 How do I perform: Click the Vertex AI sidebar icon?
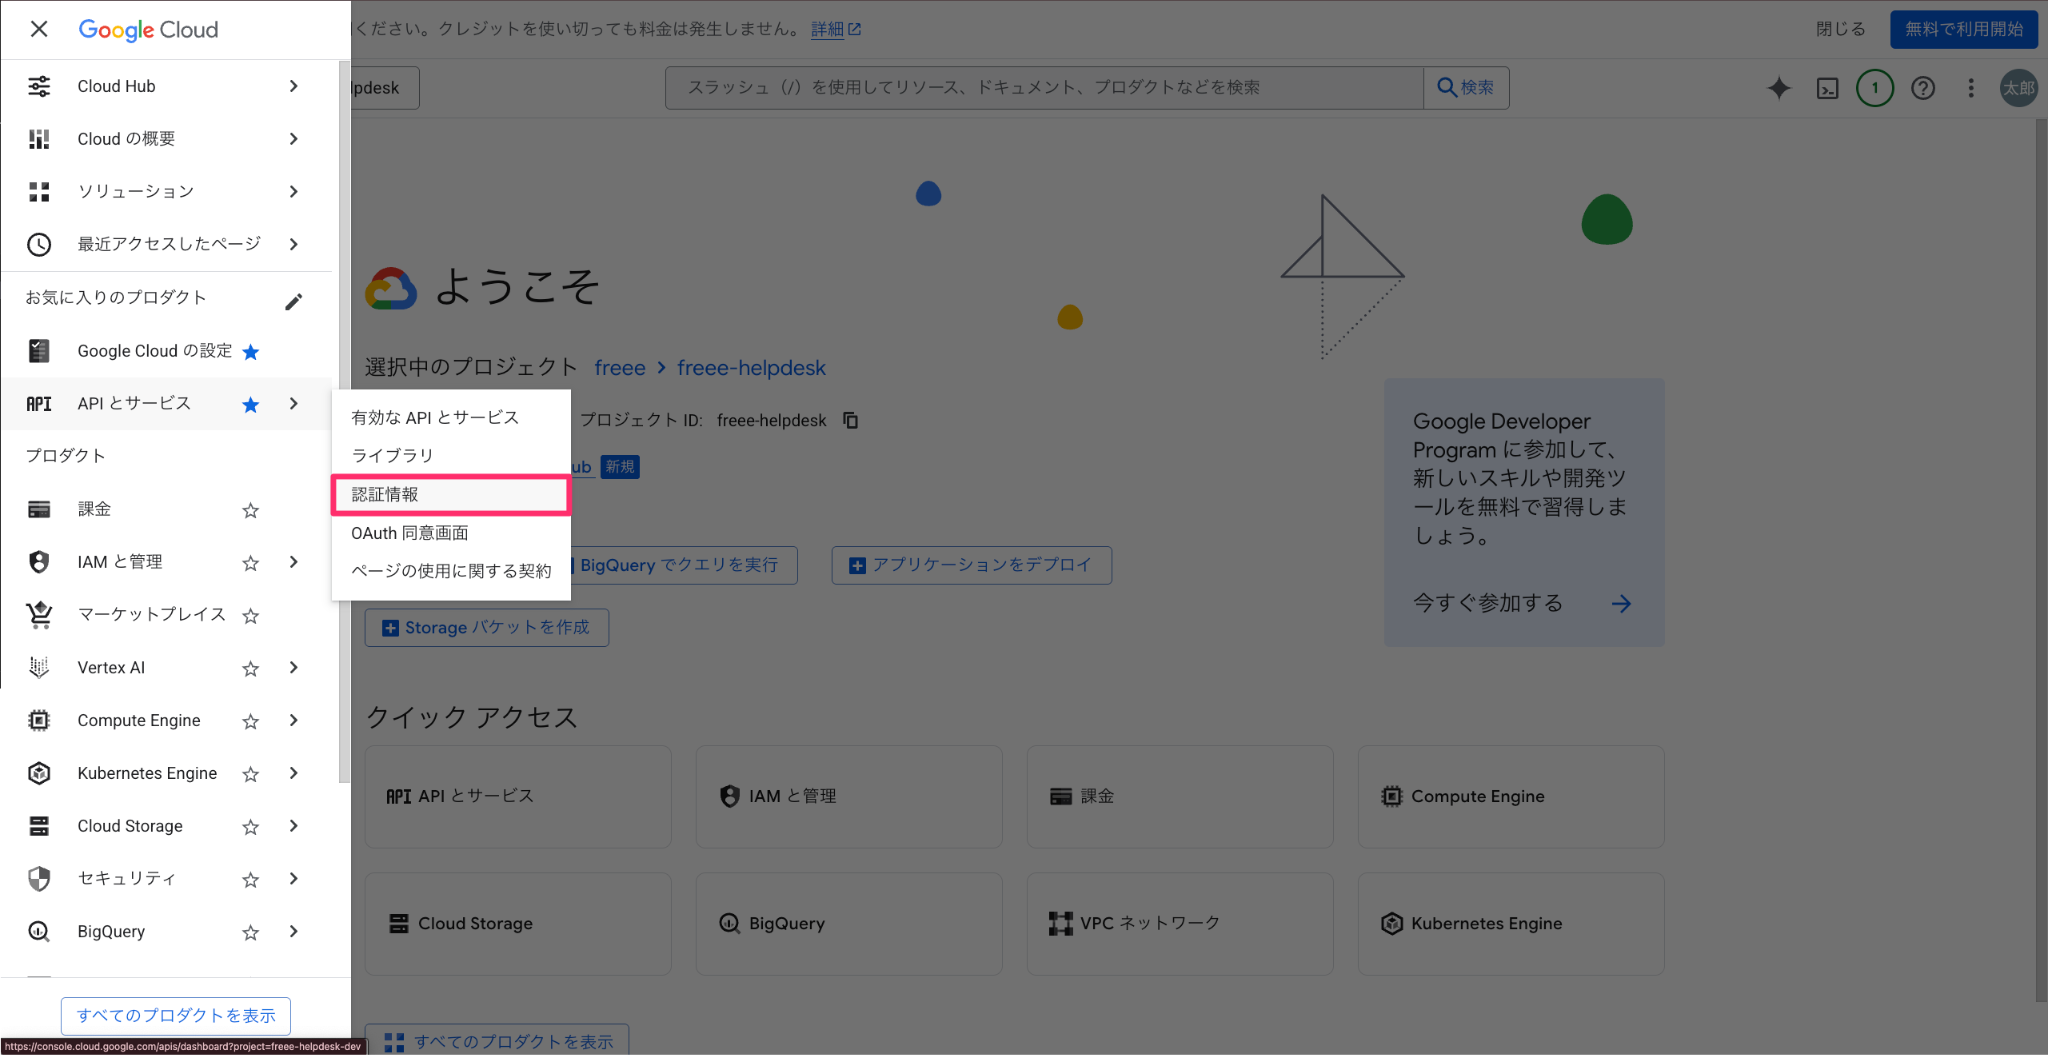coord(39,667)
